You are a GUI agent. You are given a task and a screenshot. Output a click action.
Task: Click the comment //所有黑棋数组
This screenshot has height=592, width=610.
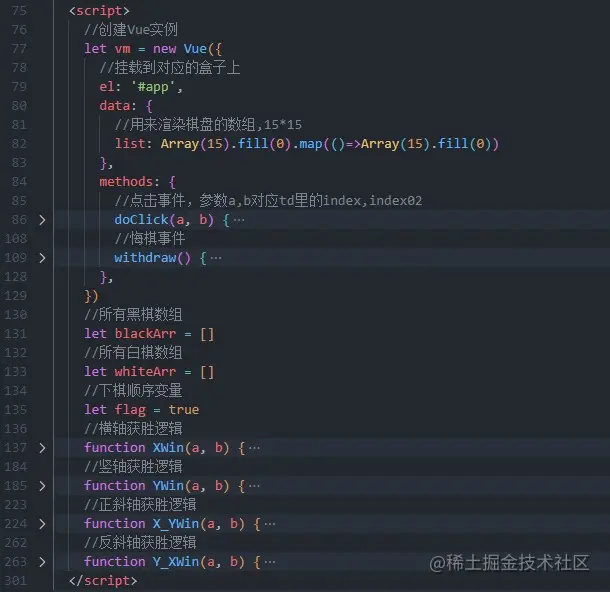pos(133,315)
